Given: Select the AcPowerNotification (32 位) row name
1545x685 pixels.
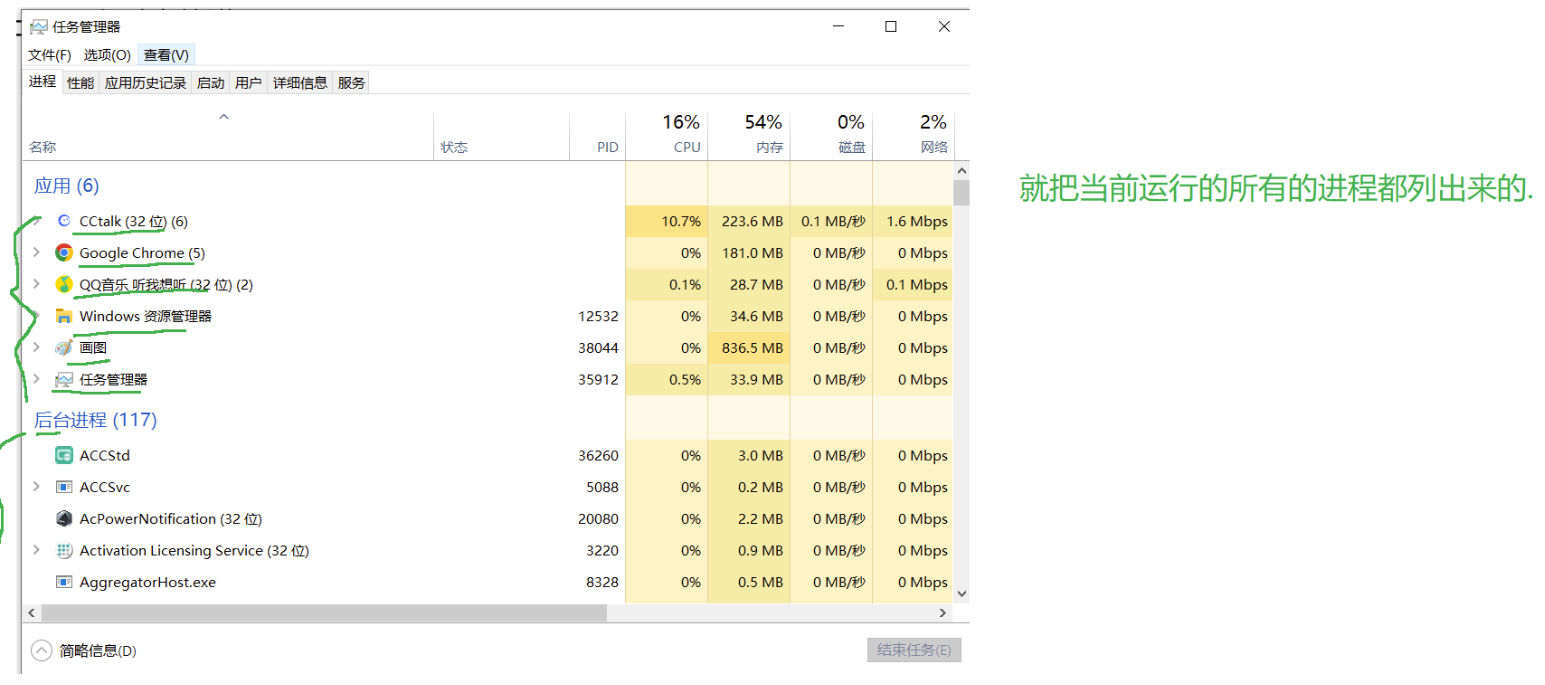Looking at the screenshot, I should coord(170,519).
